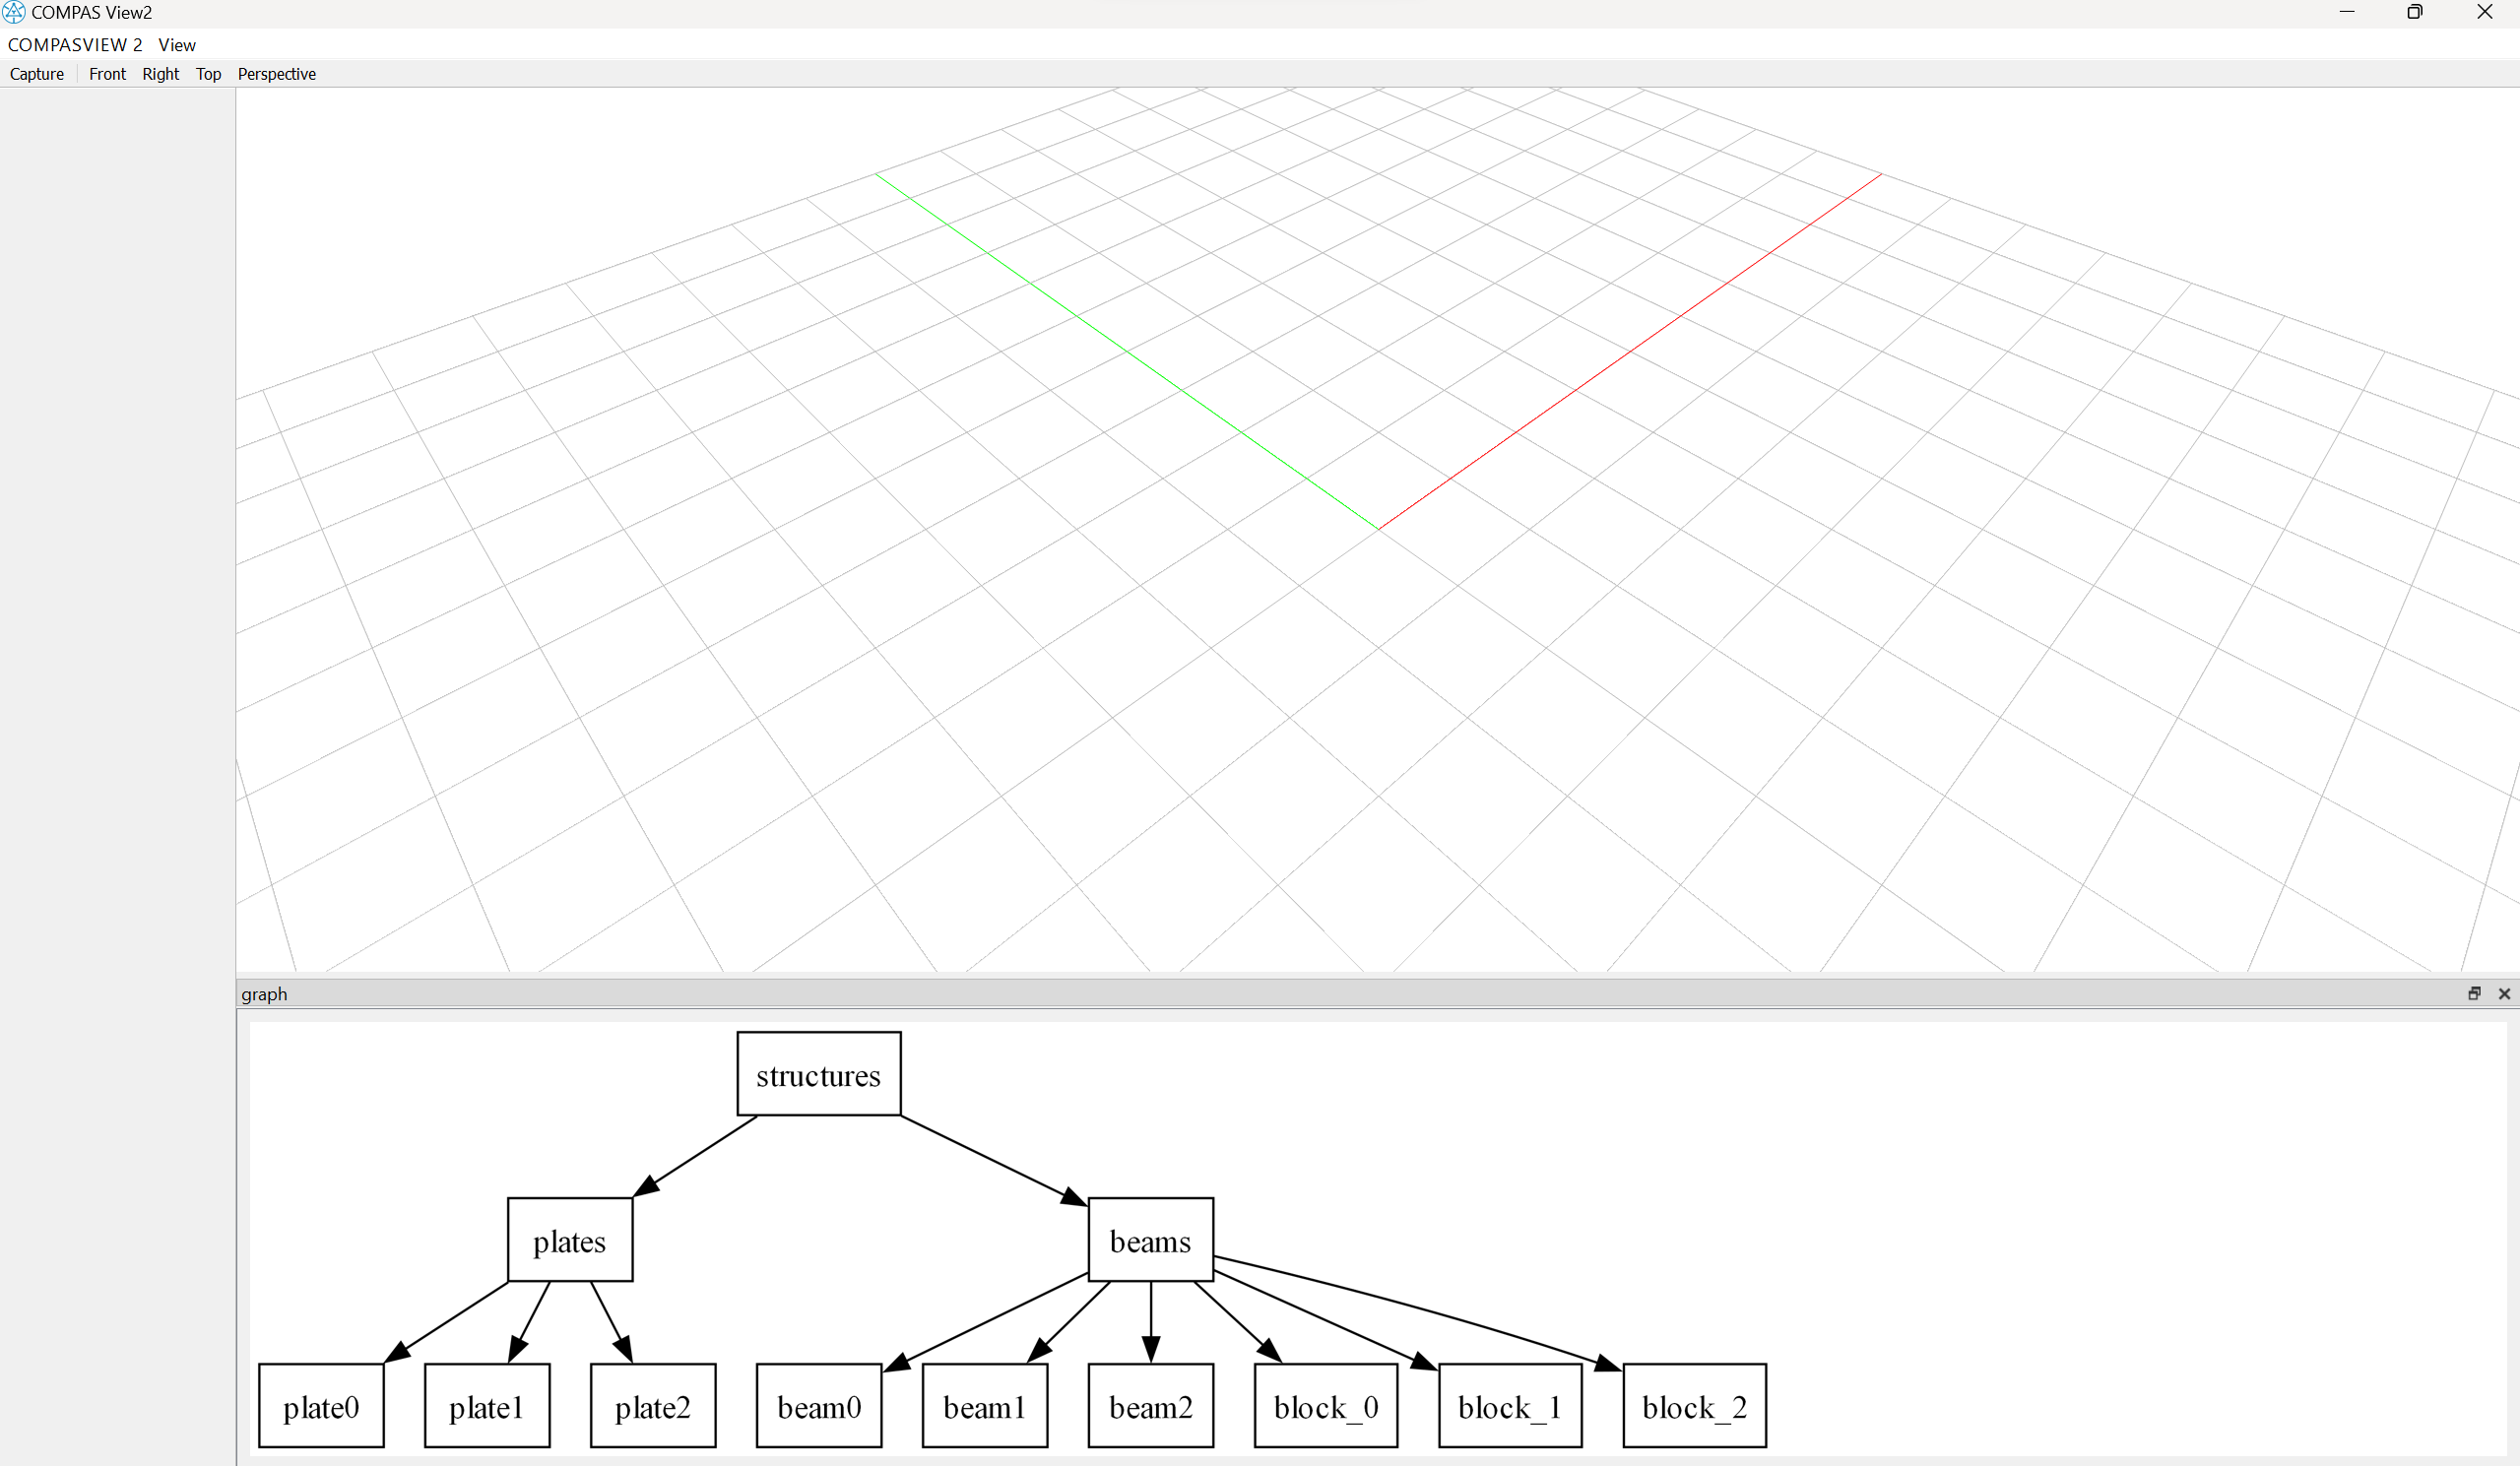Select the beam1 node

coord(984,1405)
